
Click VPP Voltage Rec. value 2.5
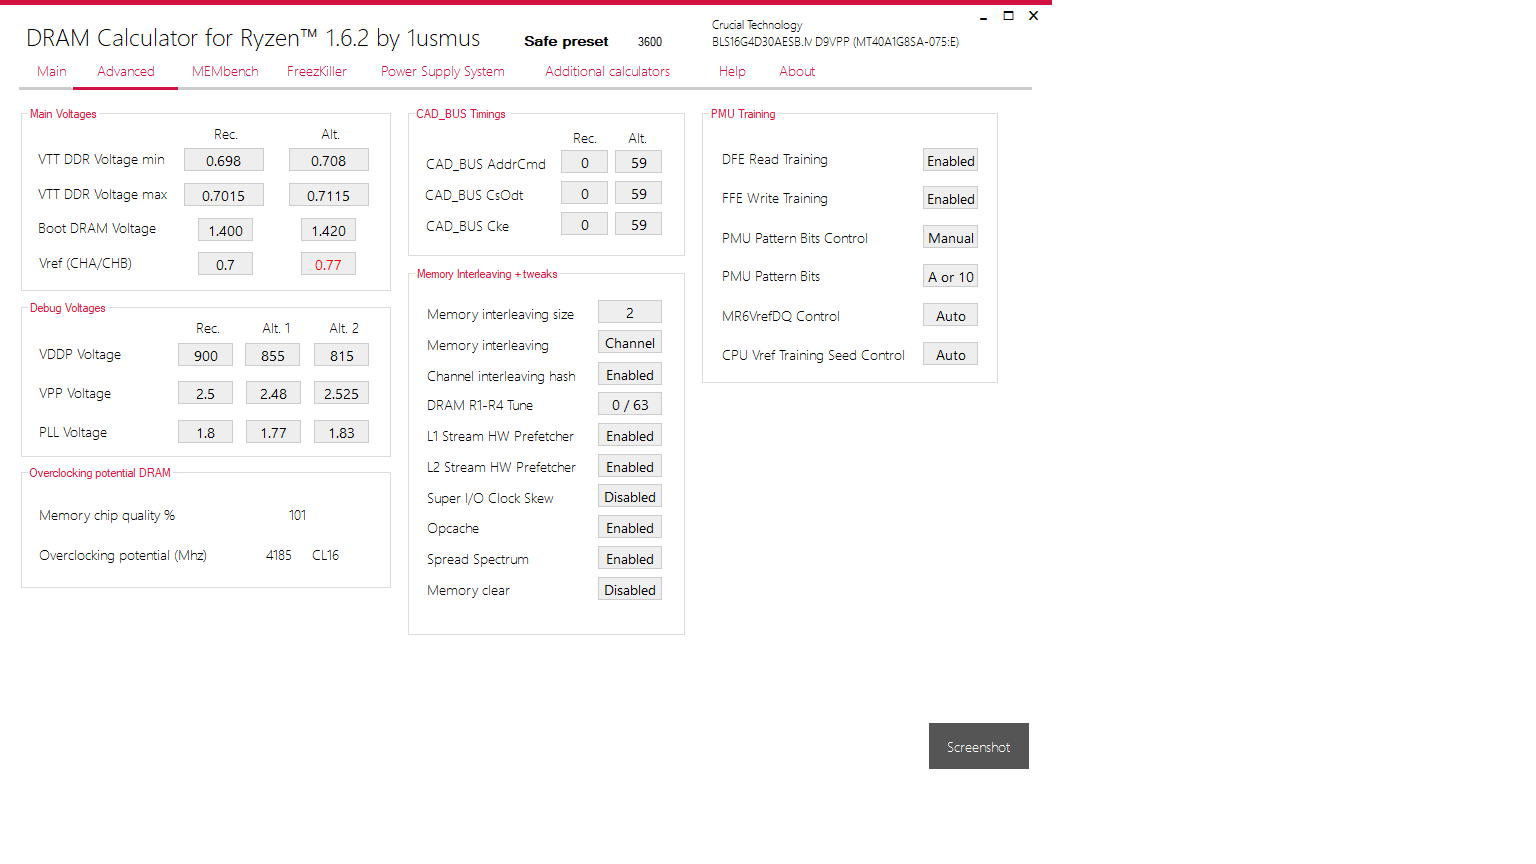[206, 393]
